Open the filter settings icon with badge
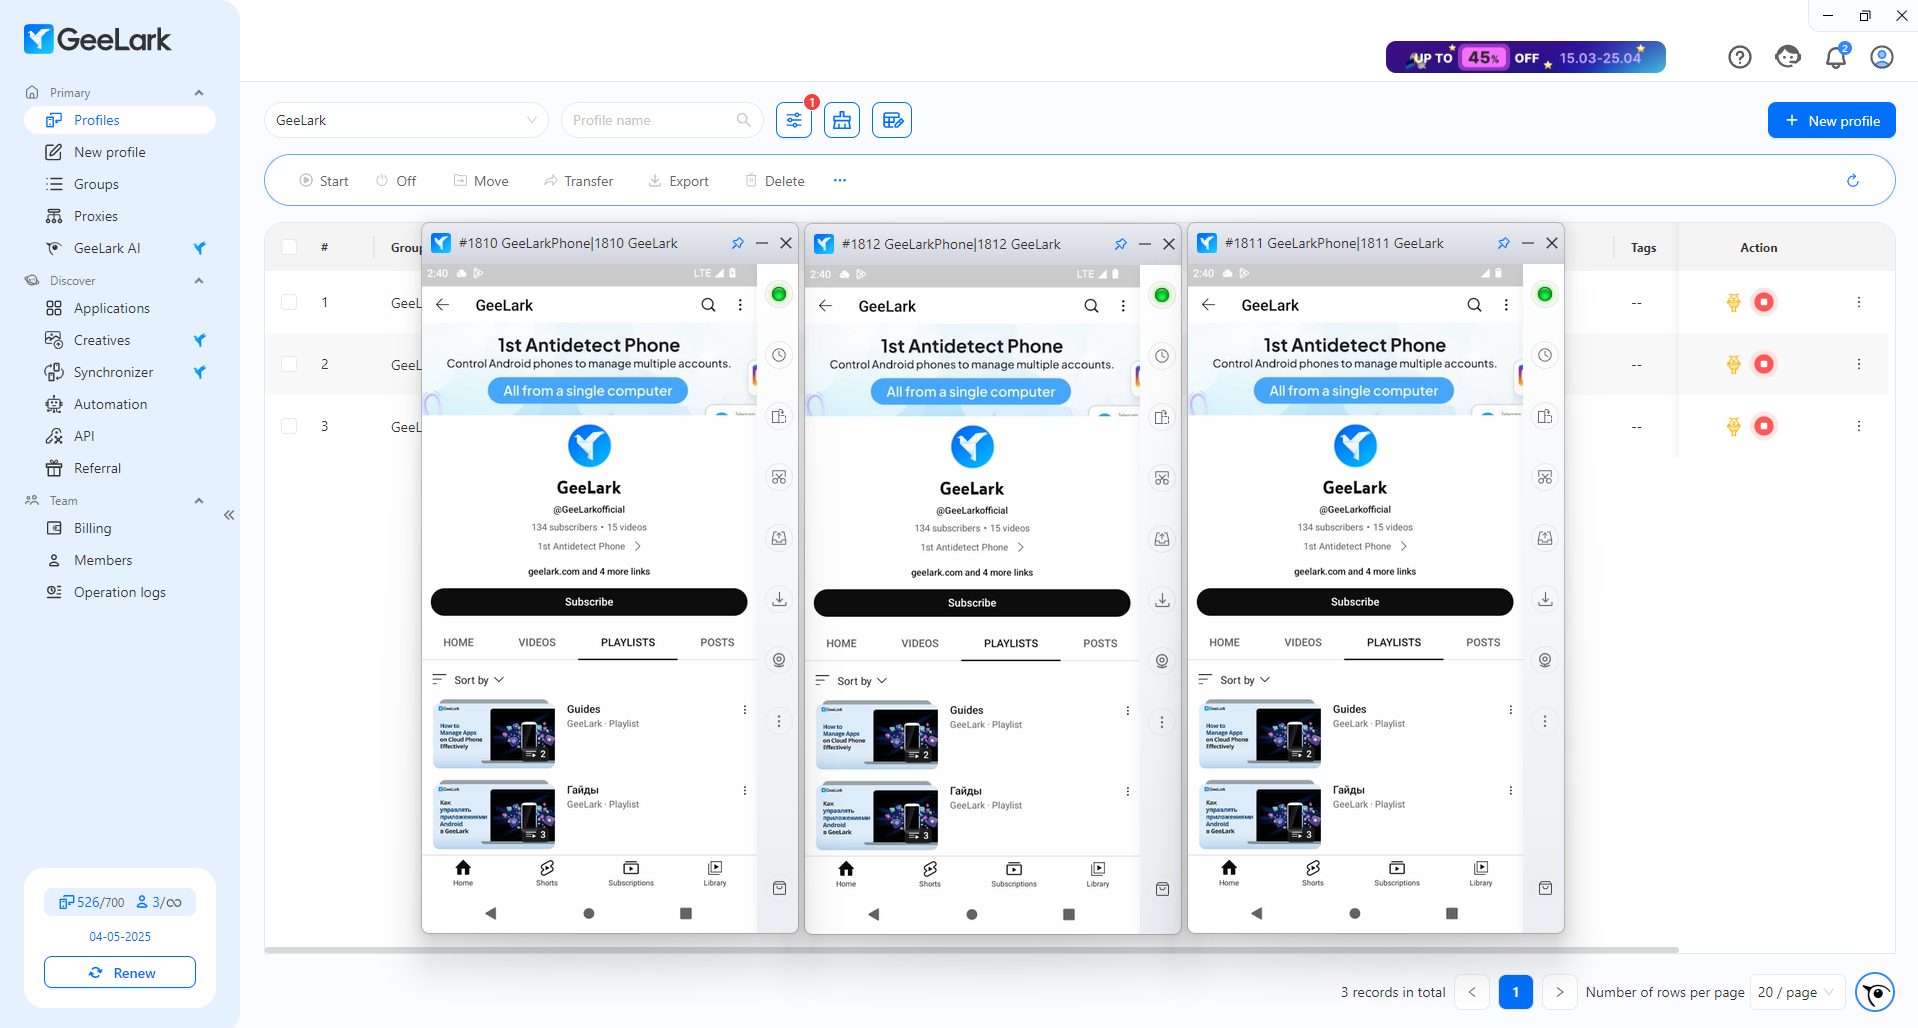The width and height of the screenshot is (1918, 1028). tap(794, 120)
